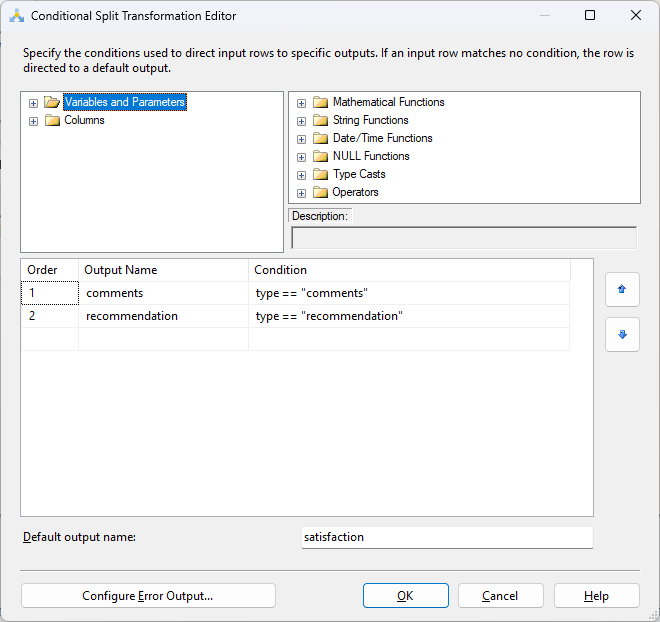
Task: Select the Order cell with value 2
Action: coord(50,316)
